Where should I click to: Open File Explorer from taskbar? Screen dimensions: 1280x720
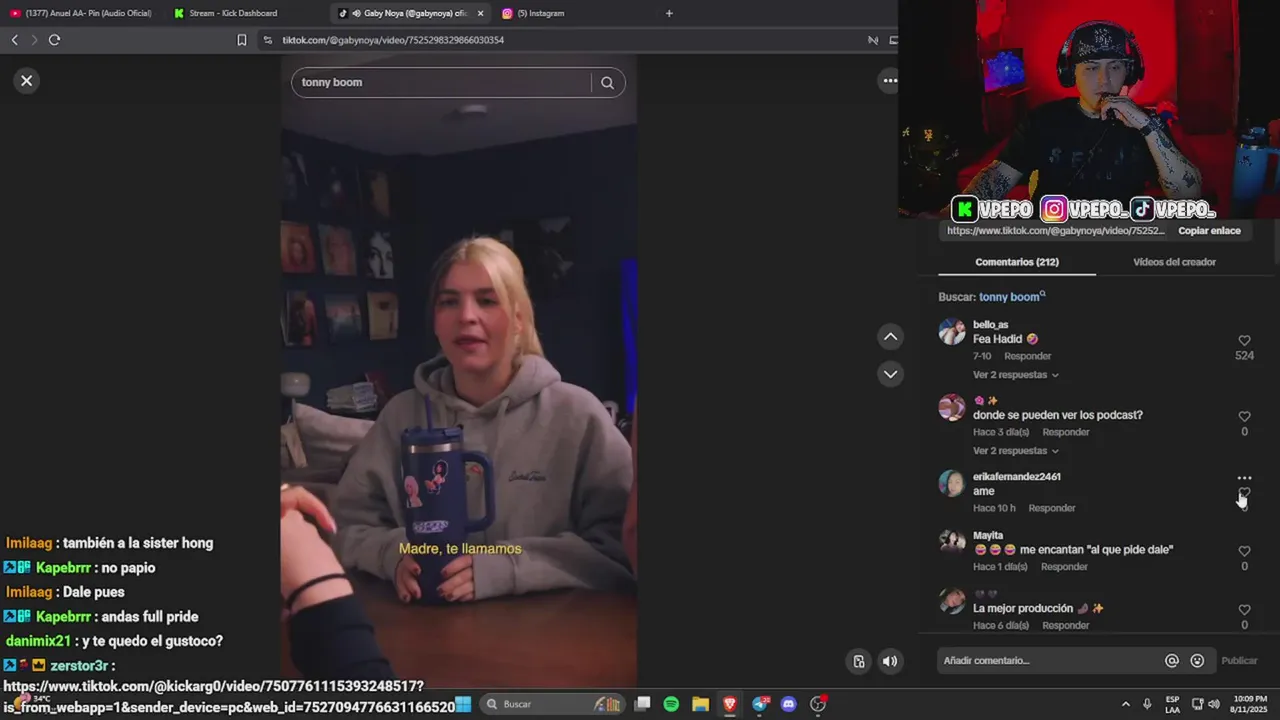[700, 704]
